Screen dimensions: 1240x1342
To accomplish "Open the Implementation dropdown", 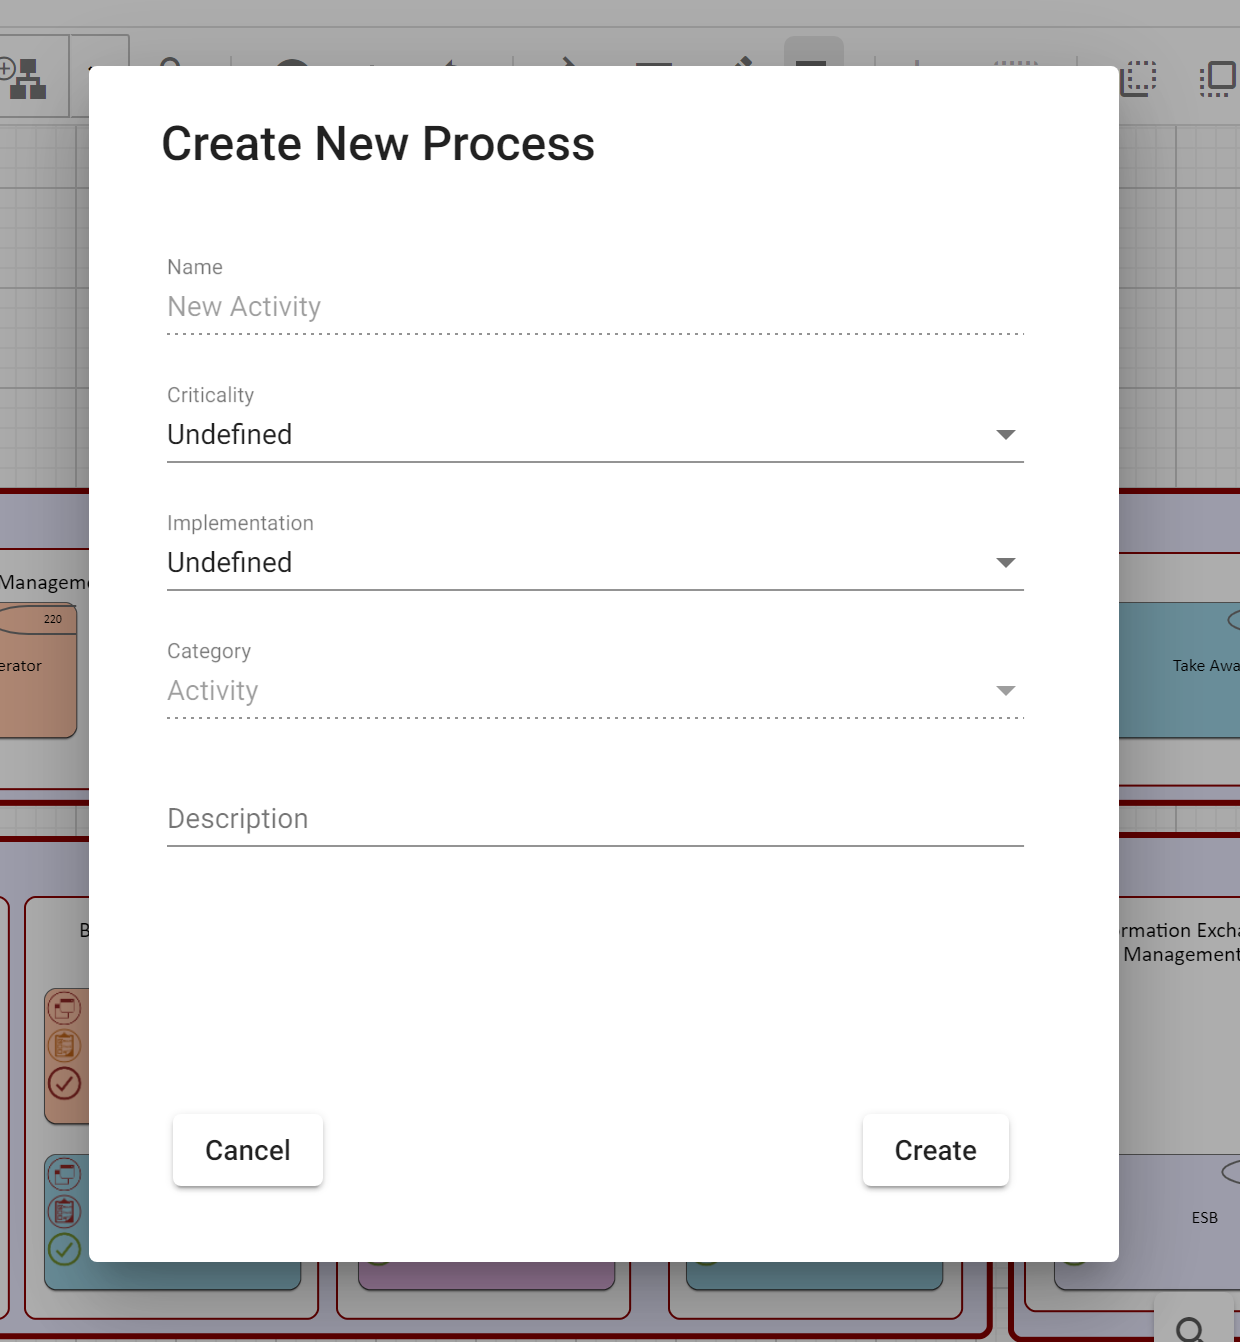I will (595, 563).
